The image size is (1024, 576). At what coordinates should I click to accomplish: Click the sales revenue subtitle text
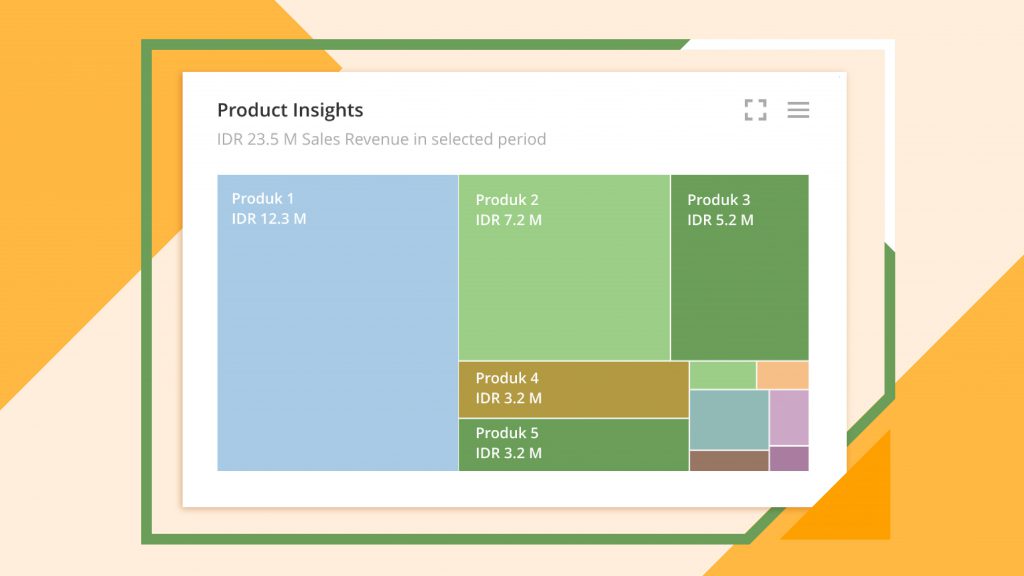[x=383, y=139]
